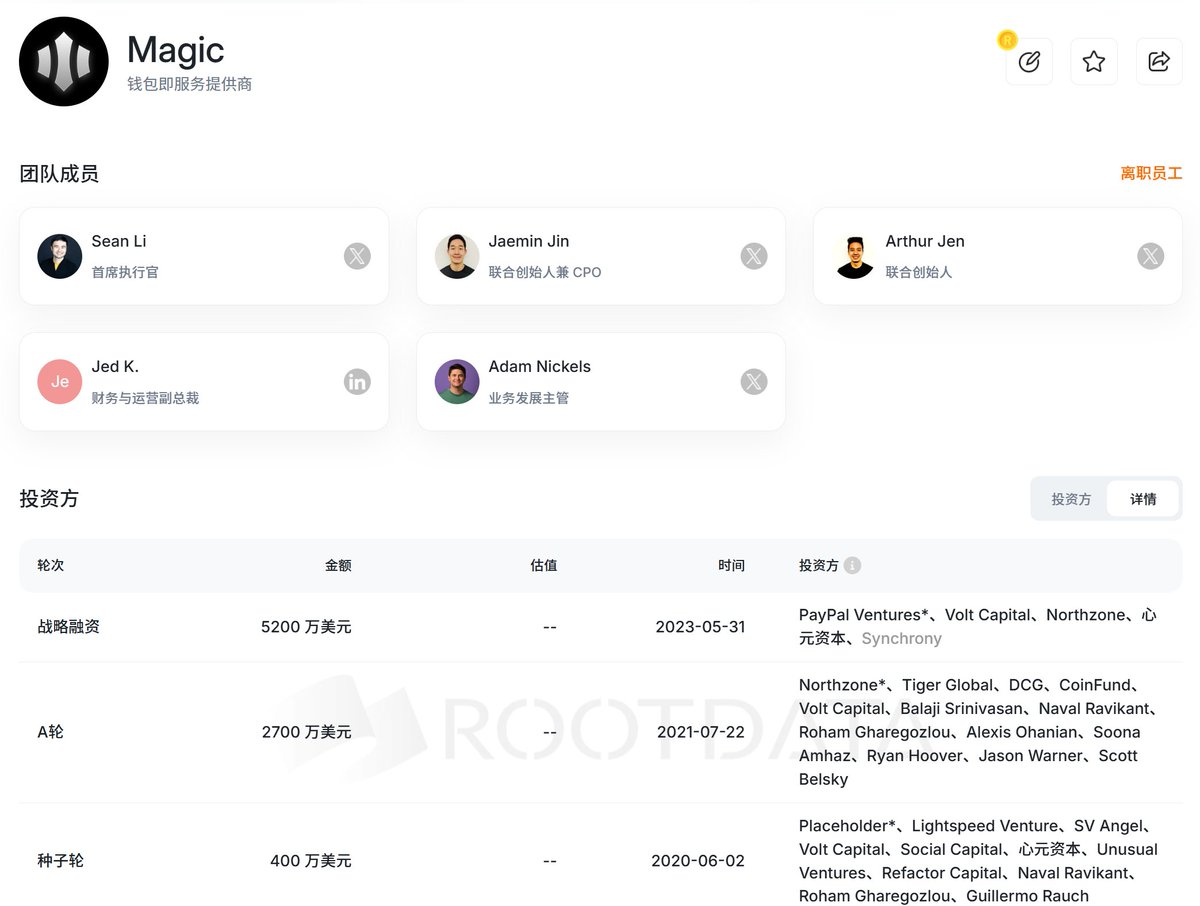
Task: Click the Sean Li name
Action: (119, 241)
